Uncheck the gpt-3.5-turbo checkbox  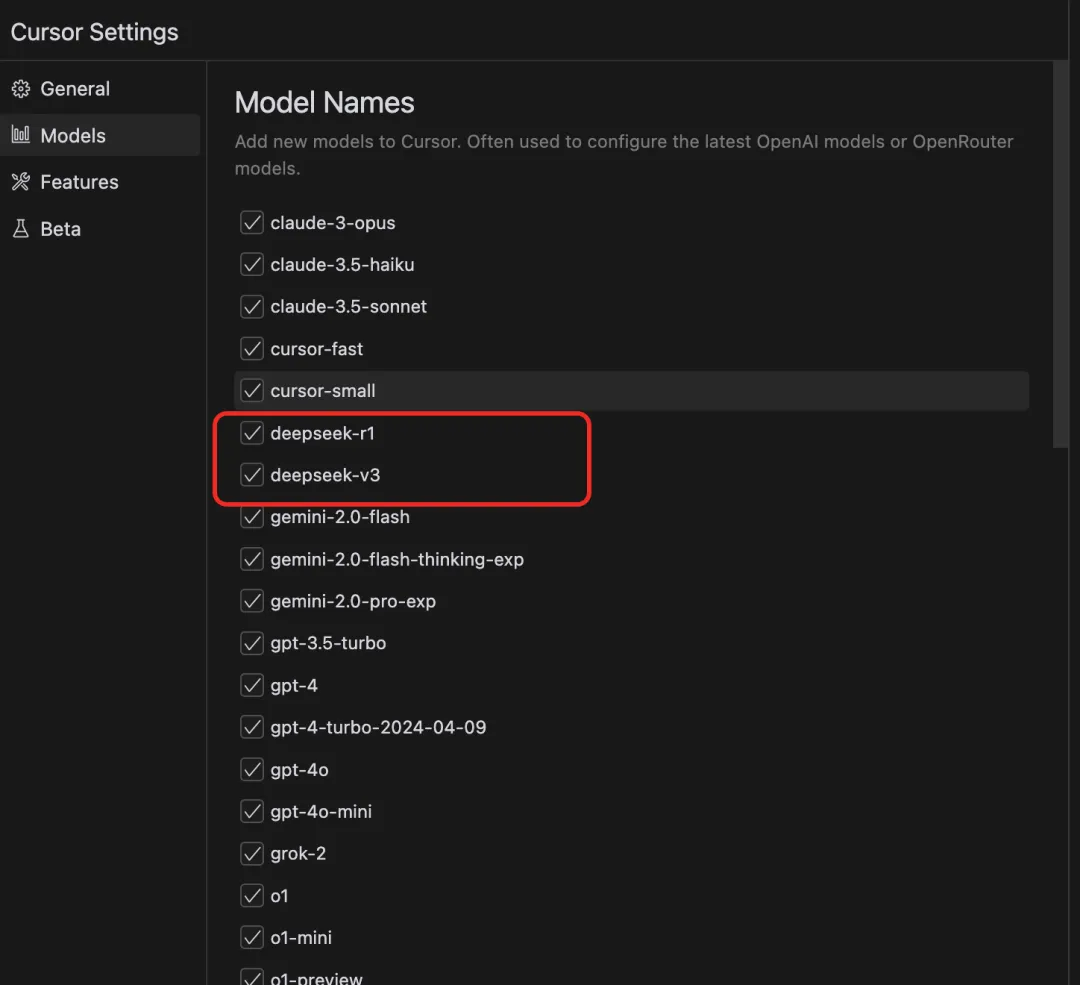coord(252,643)
